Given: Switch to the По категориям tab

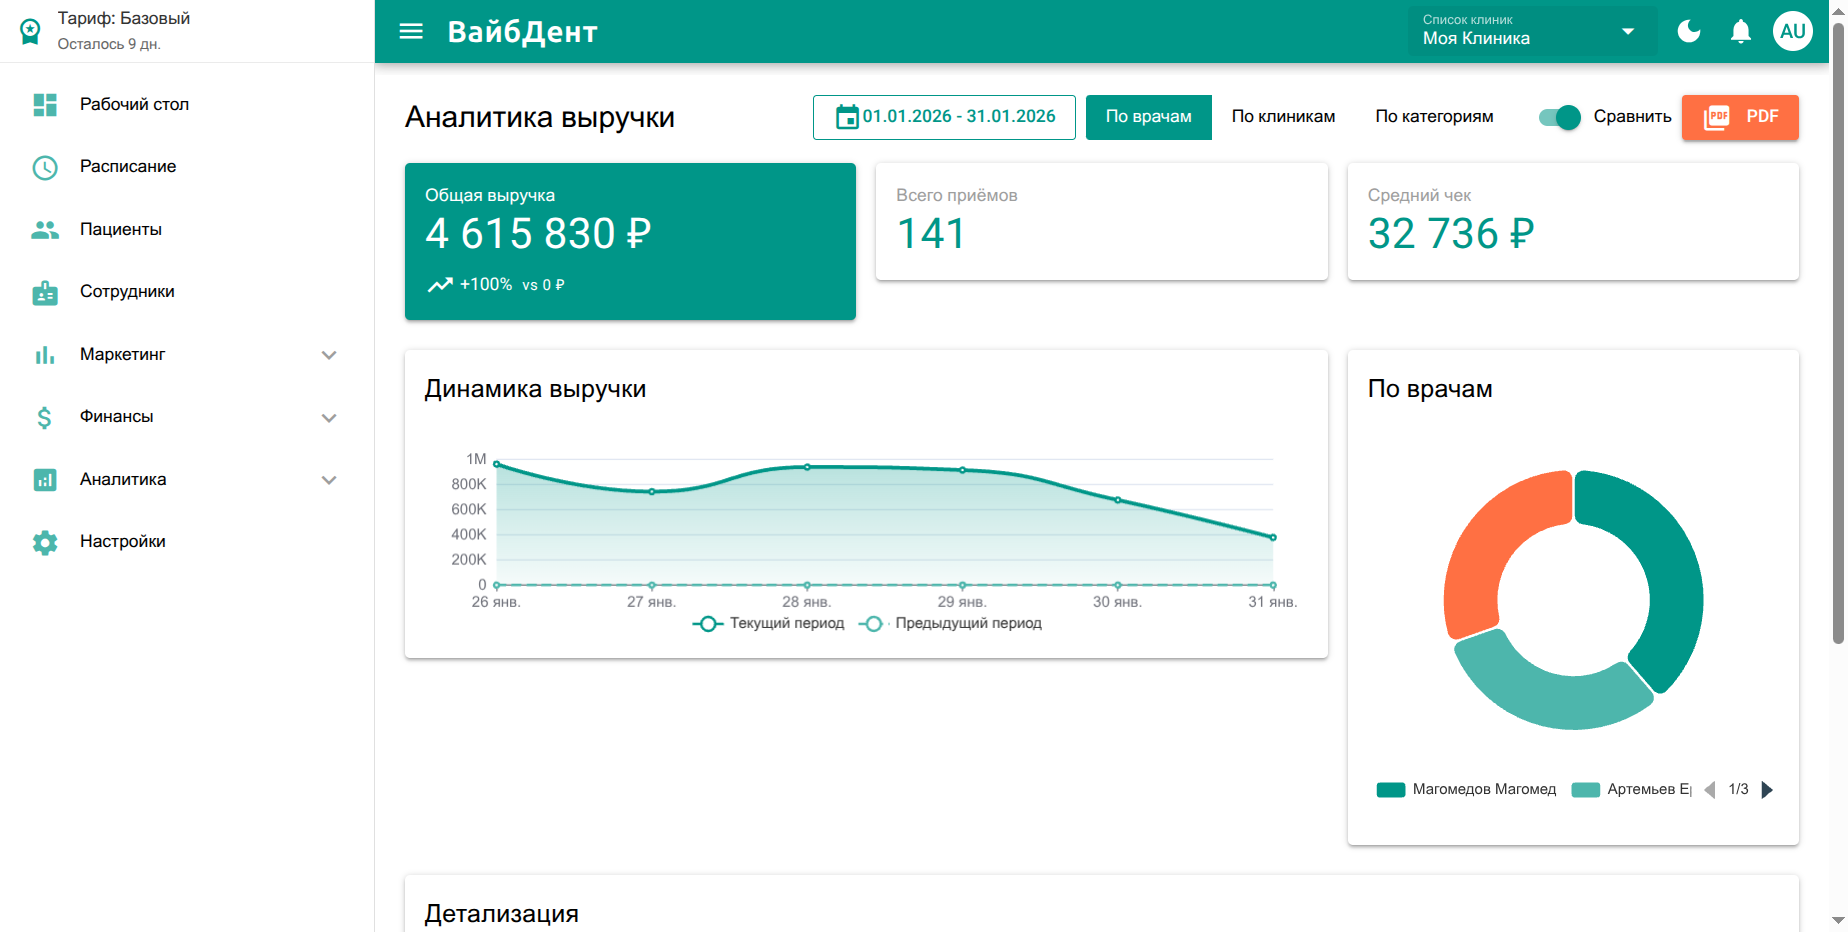Looking at the screenshot, I should [1435, 116].
